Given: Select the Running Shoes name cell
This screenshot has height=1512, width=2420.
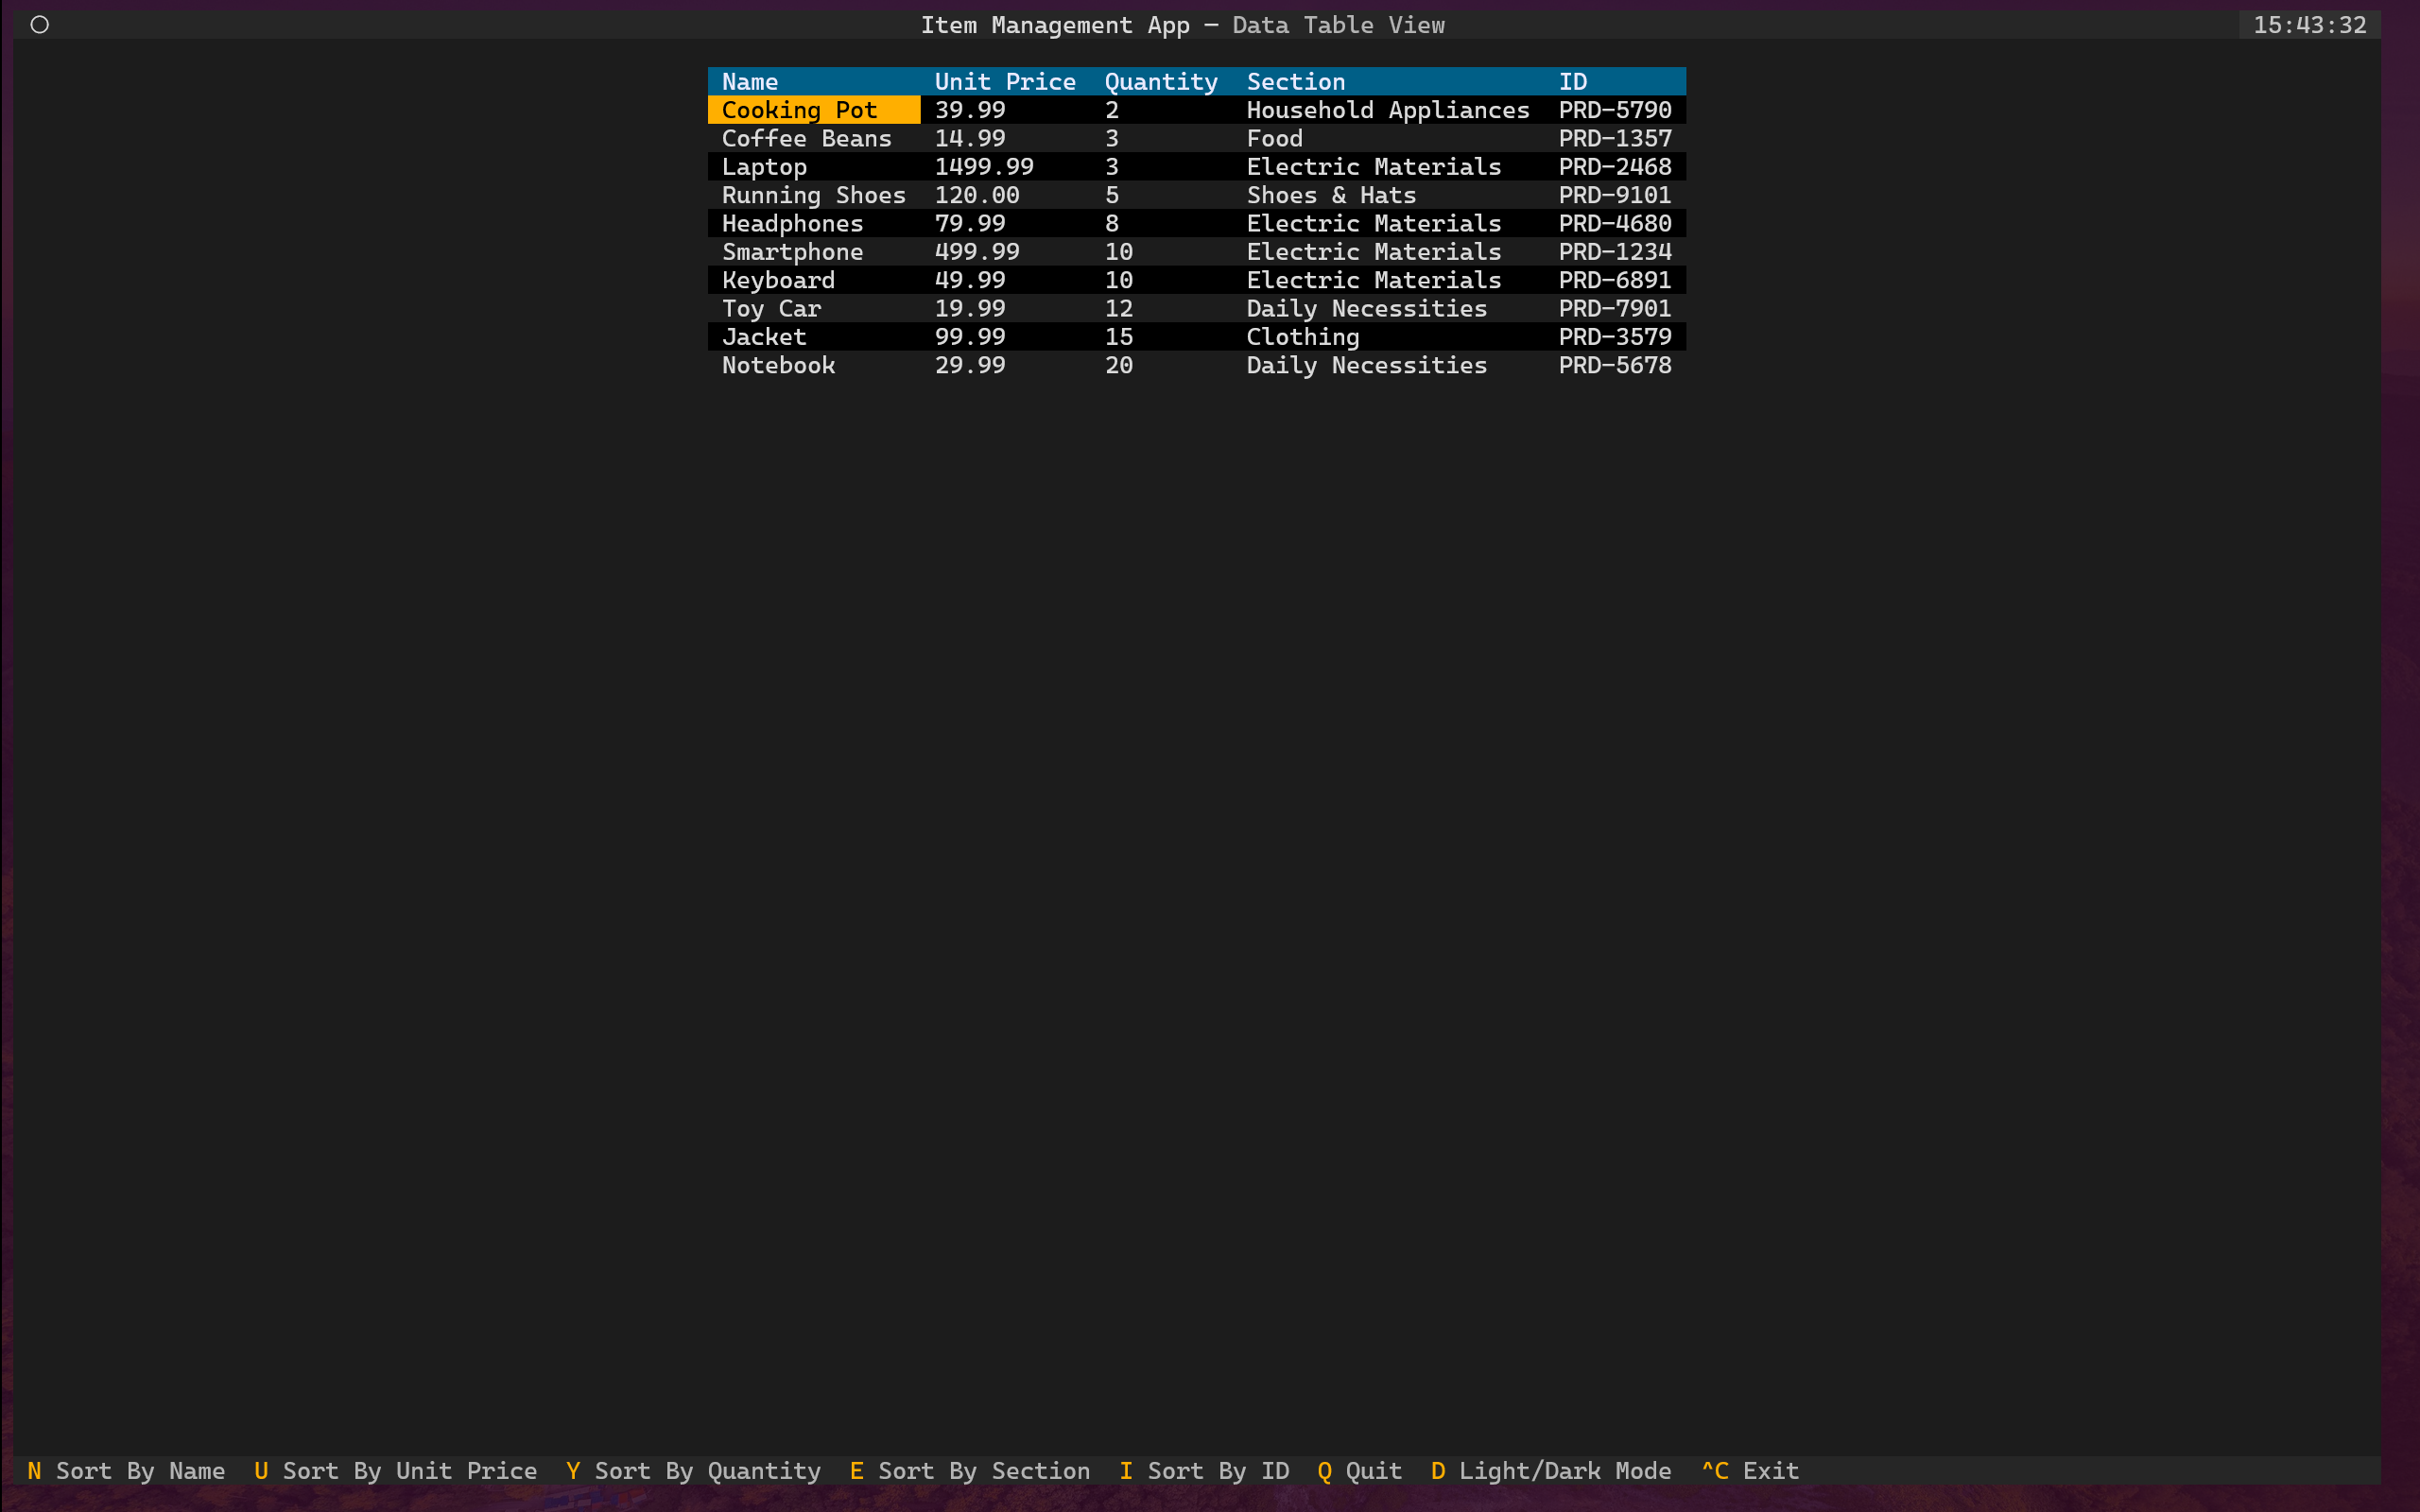Looking at the screenshot, I should click(x=814, y=195).
